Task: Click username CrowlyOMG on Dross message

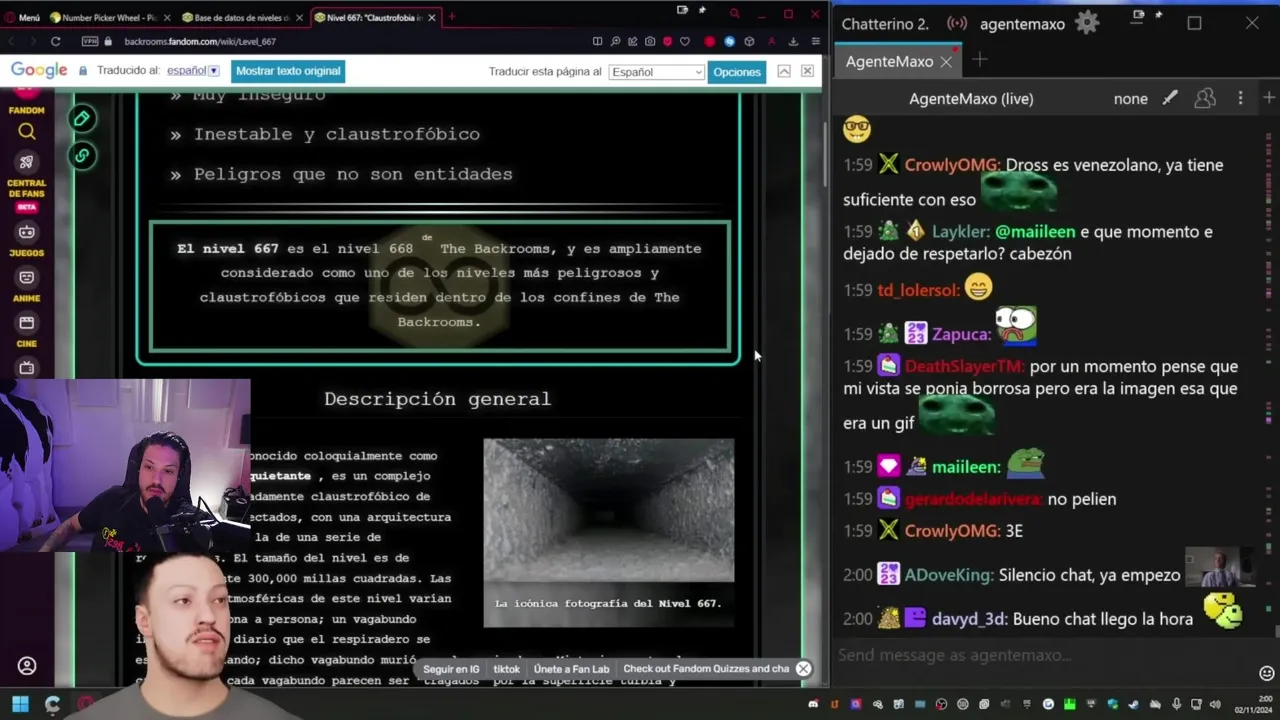Action: click(951, 165)
